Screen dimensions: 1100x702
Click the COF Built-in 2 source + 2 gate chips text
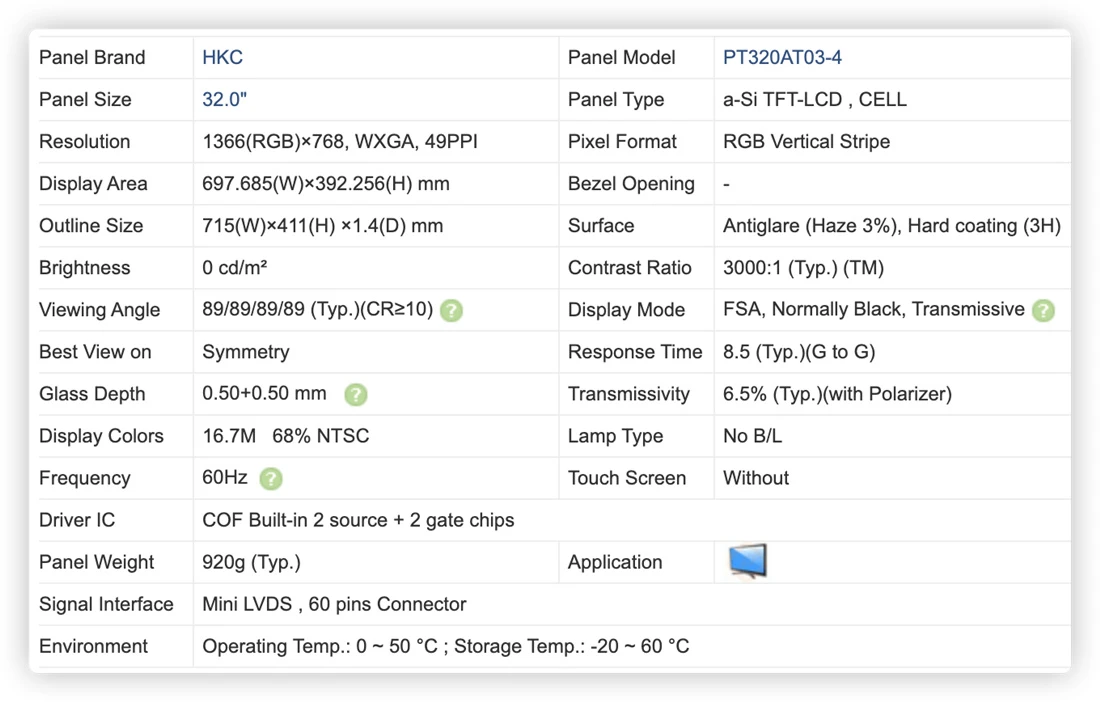[x=358, y=520]
